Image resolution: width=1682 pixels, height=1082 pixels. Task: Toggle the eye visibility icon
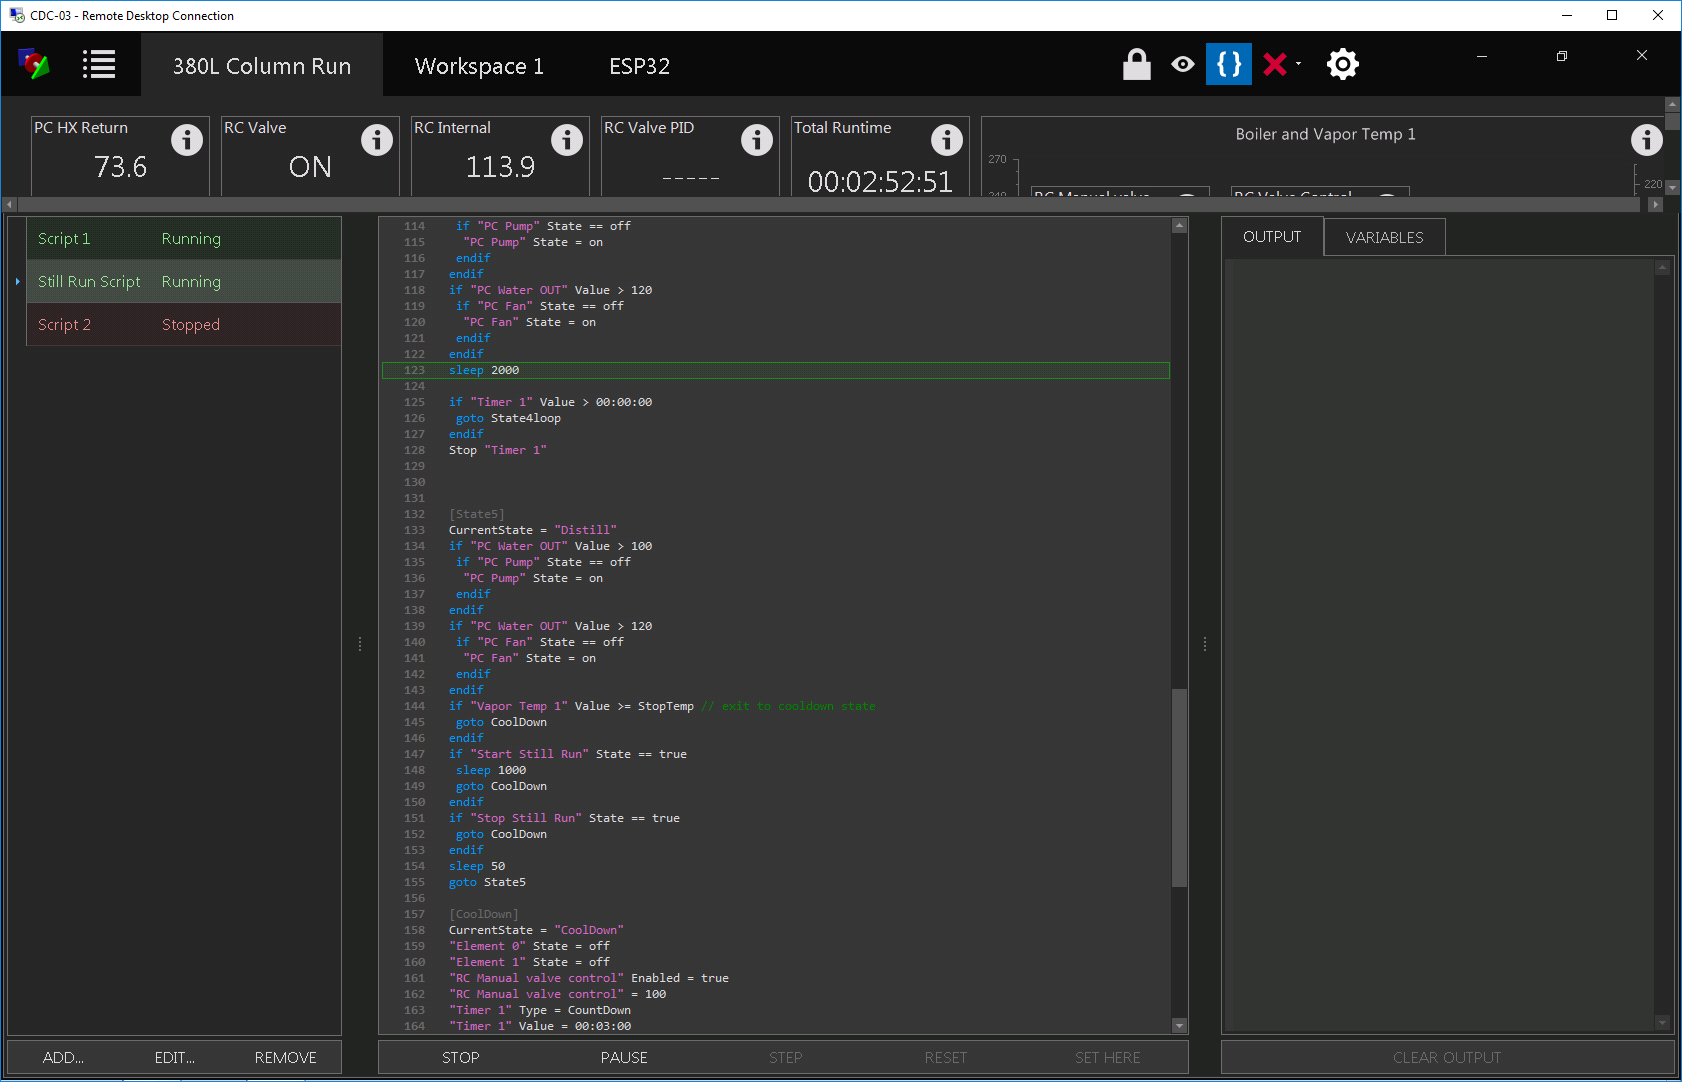(1182, 65)
